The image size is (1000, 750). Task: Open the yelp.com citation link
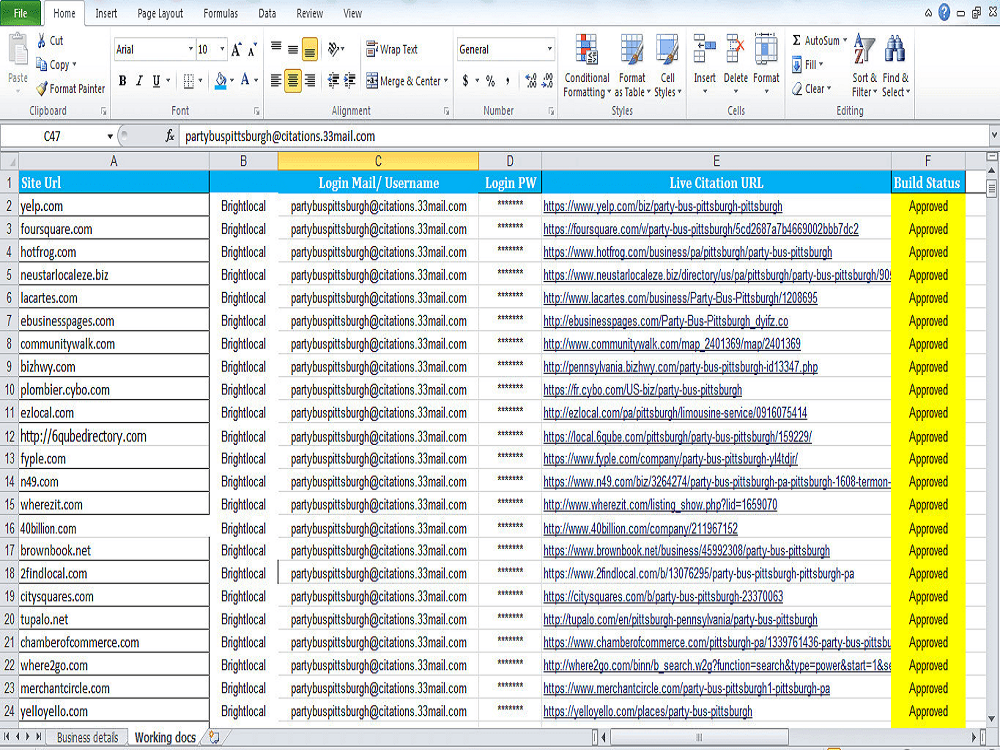(663, 206)
